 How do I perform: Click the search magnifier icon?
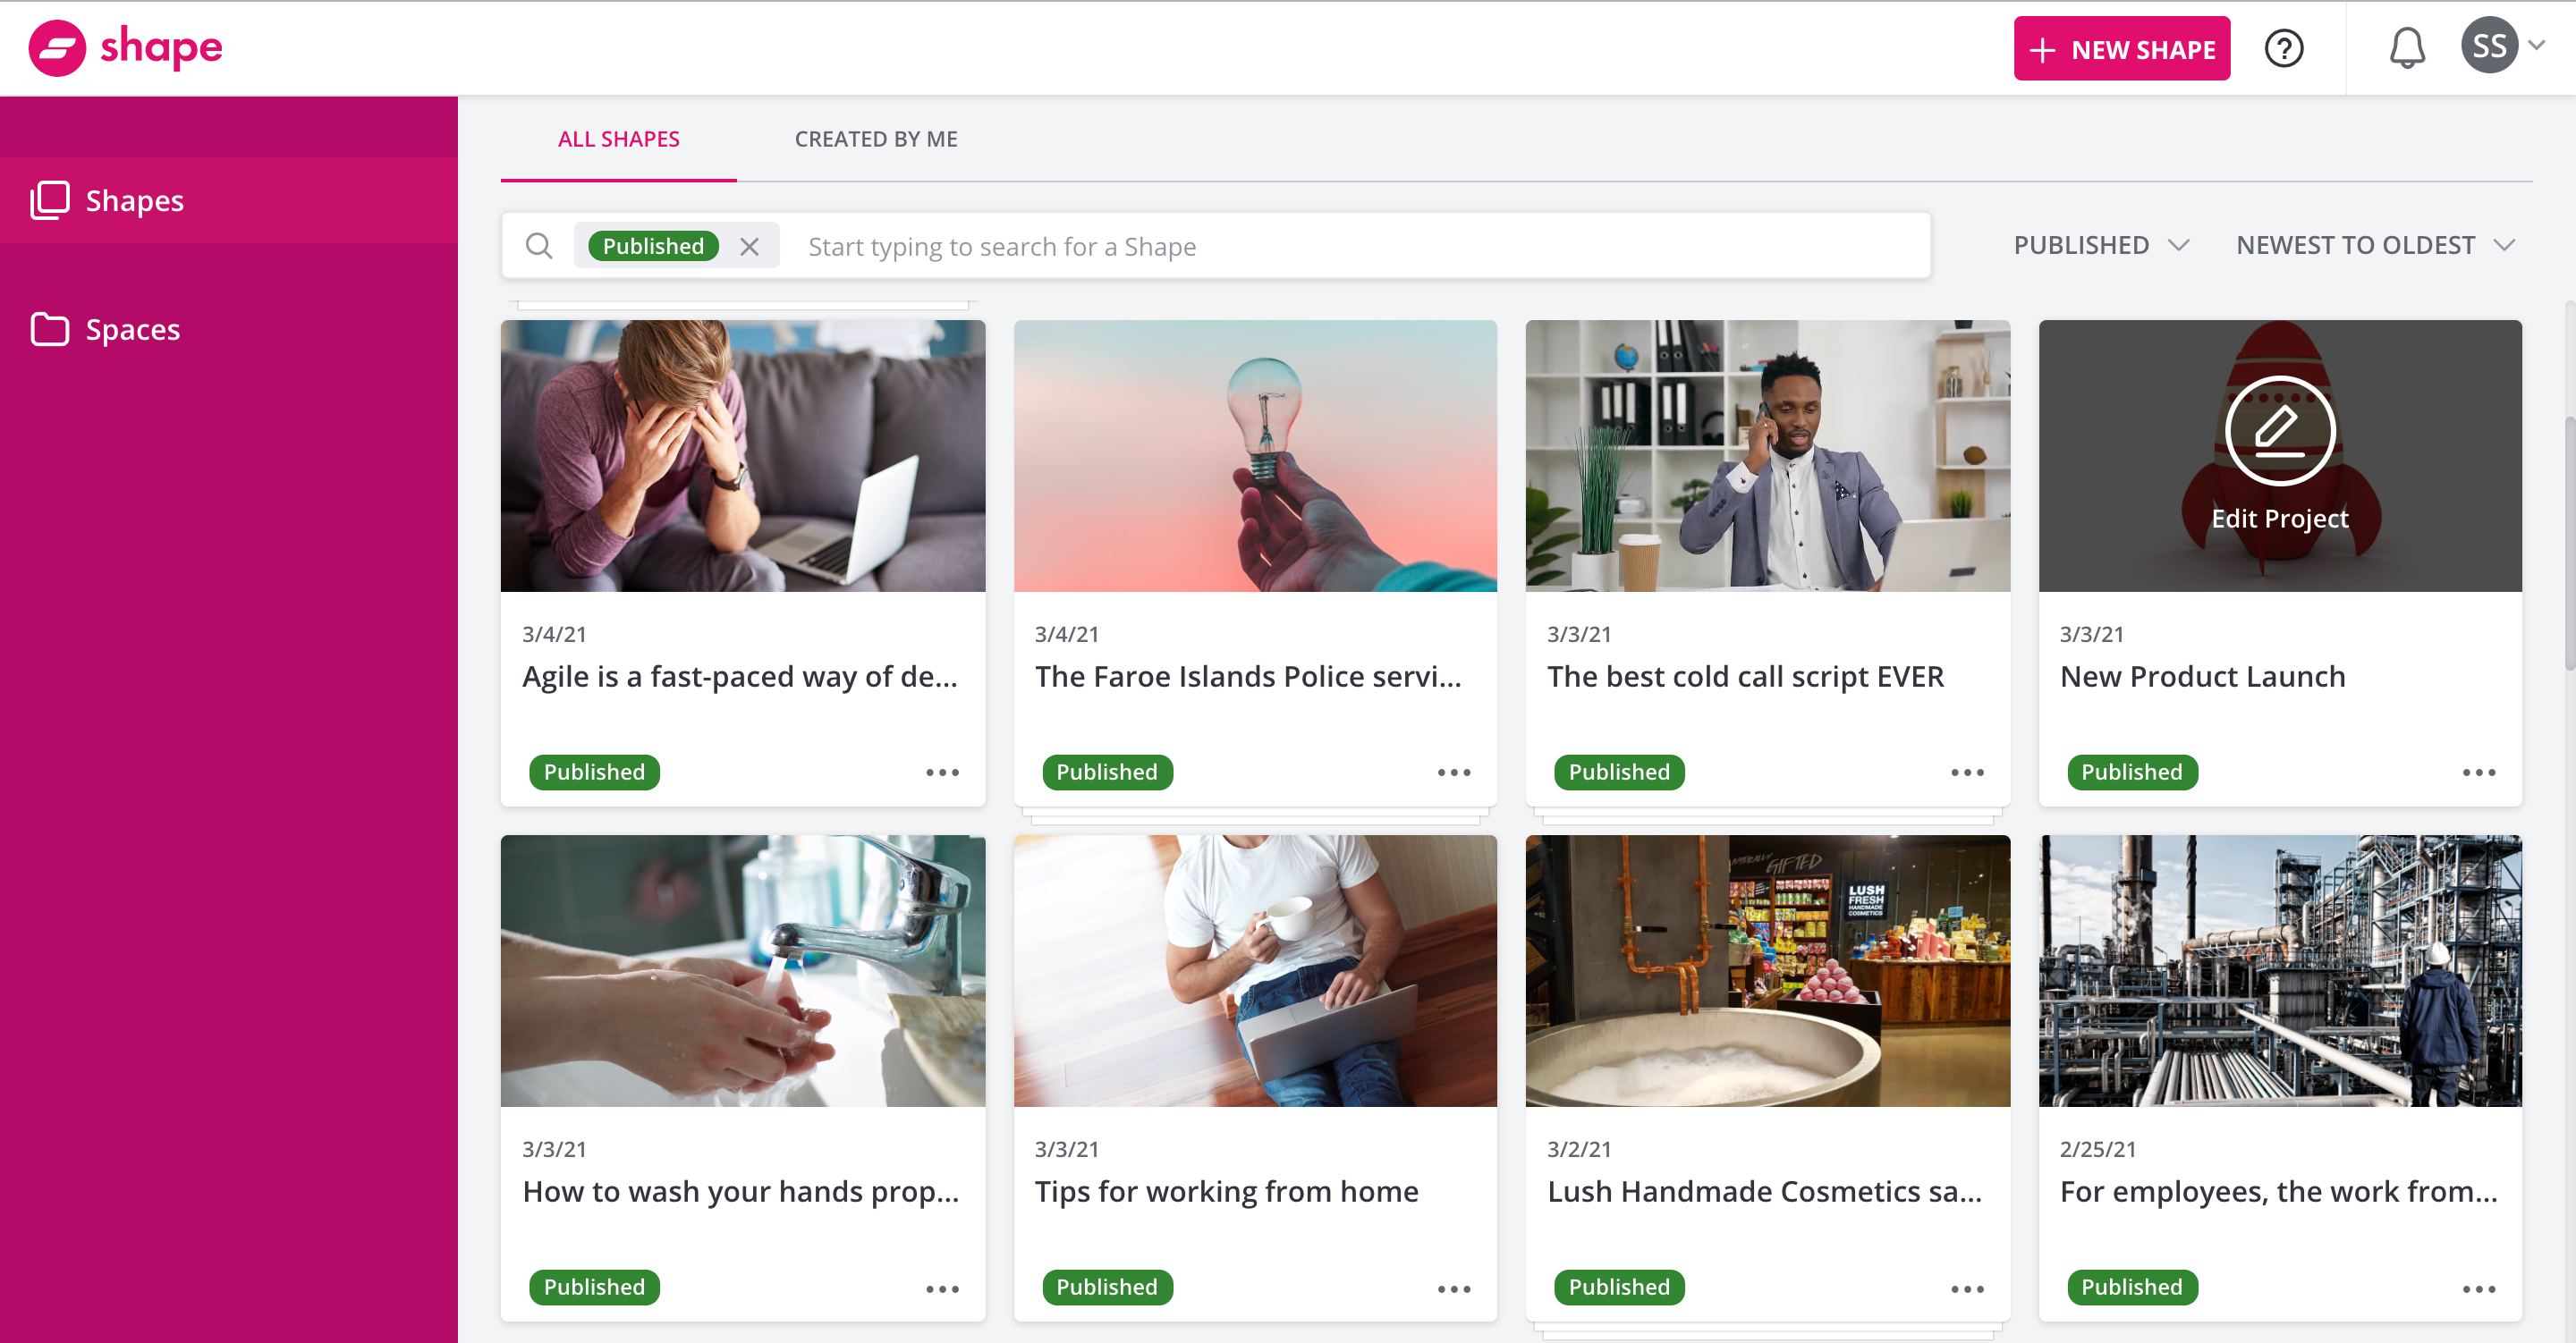coord(539,245)
